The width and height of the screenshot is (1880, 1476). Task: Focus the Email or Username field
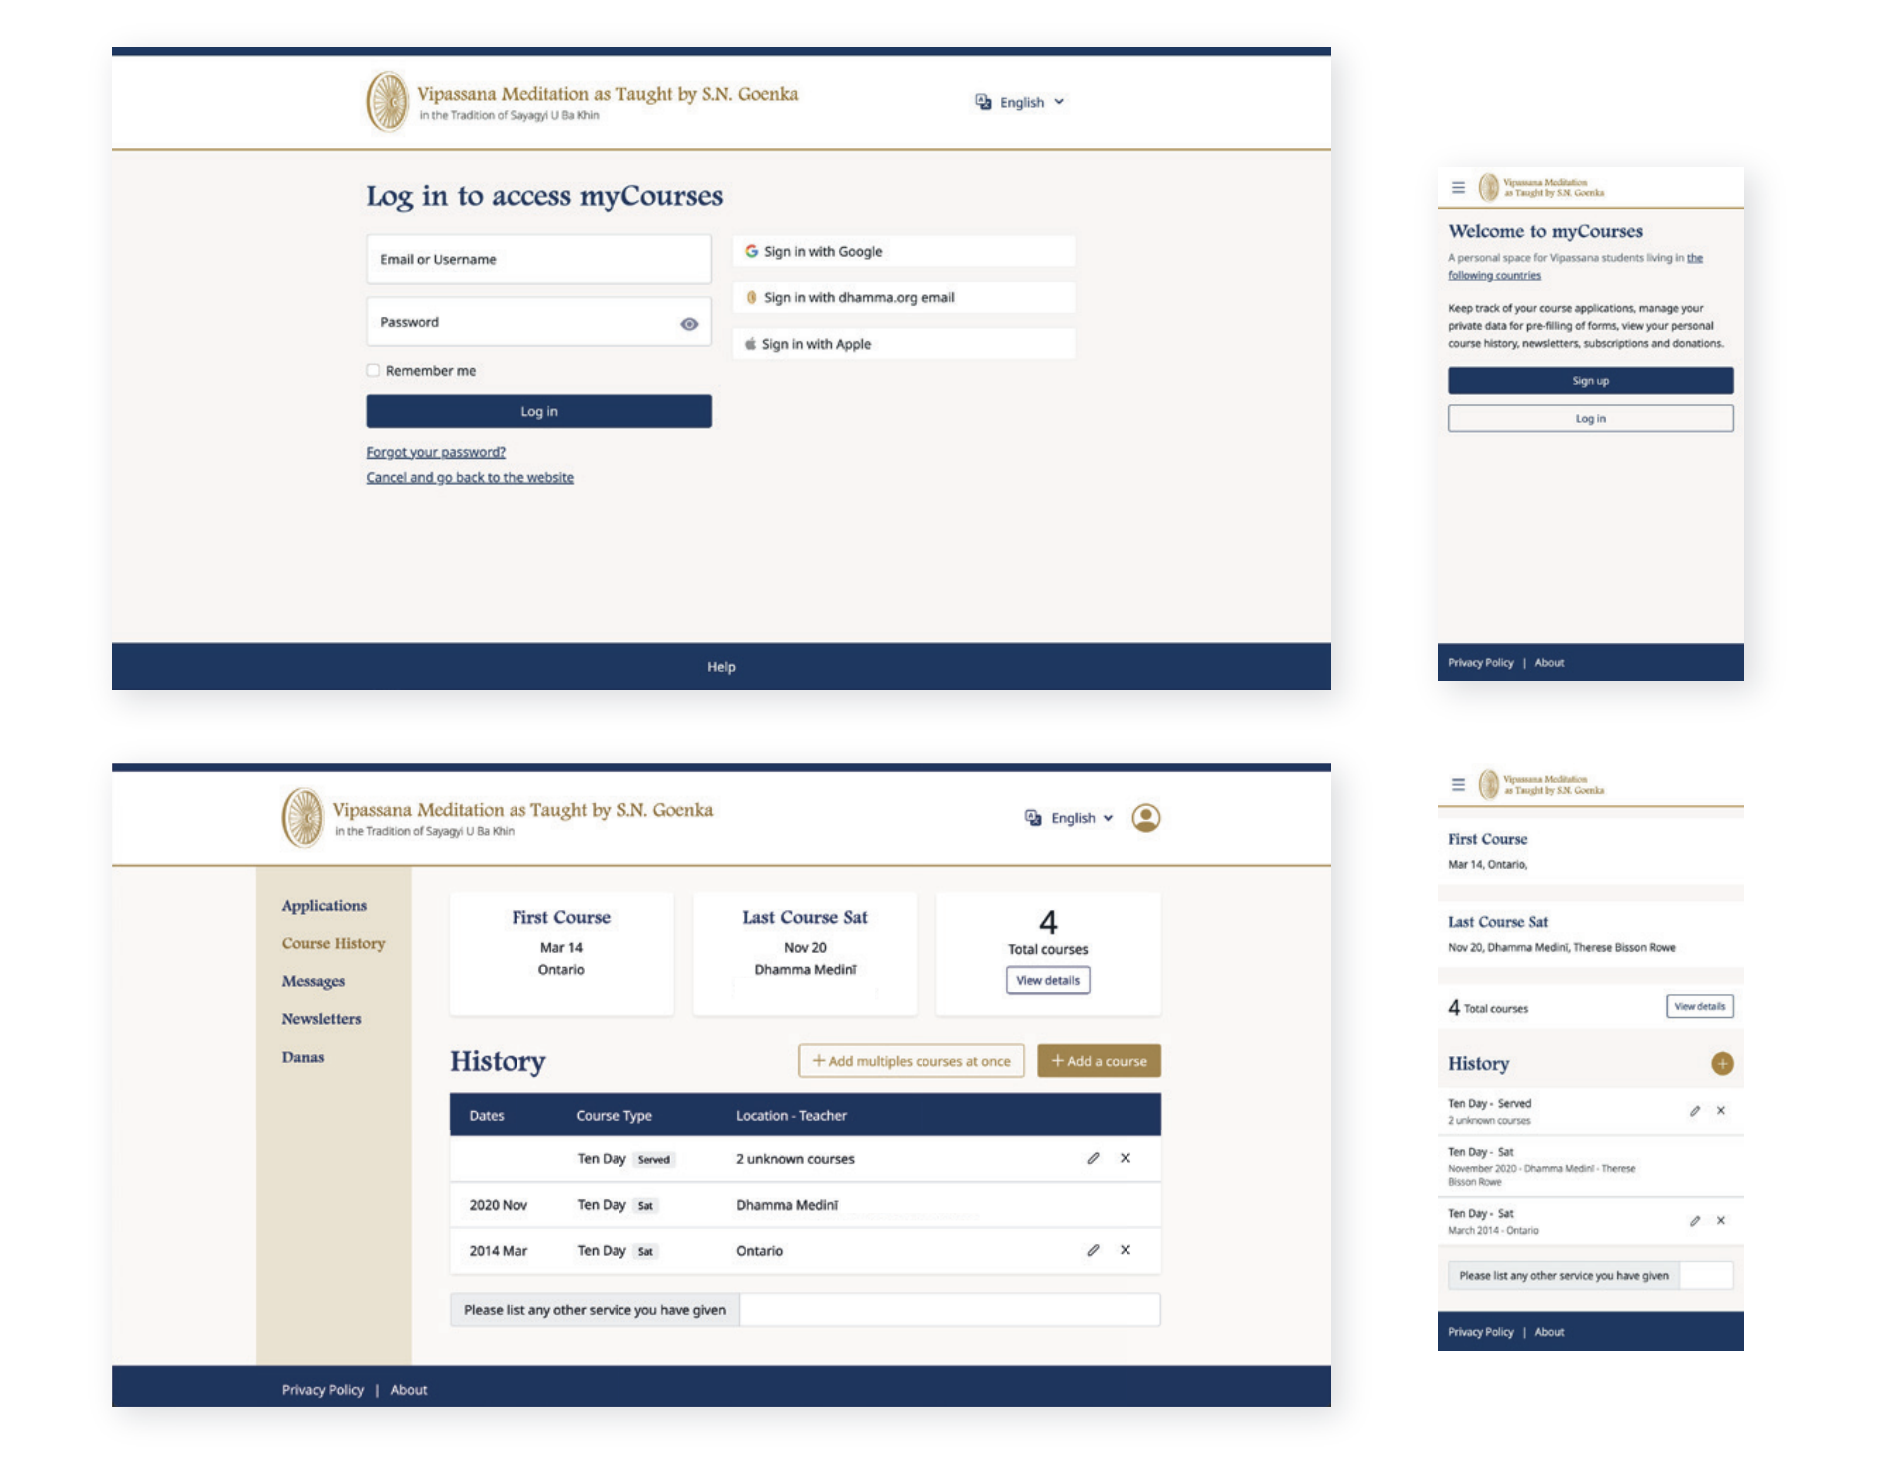539,259
